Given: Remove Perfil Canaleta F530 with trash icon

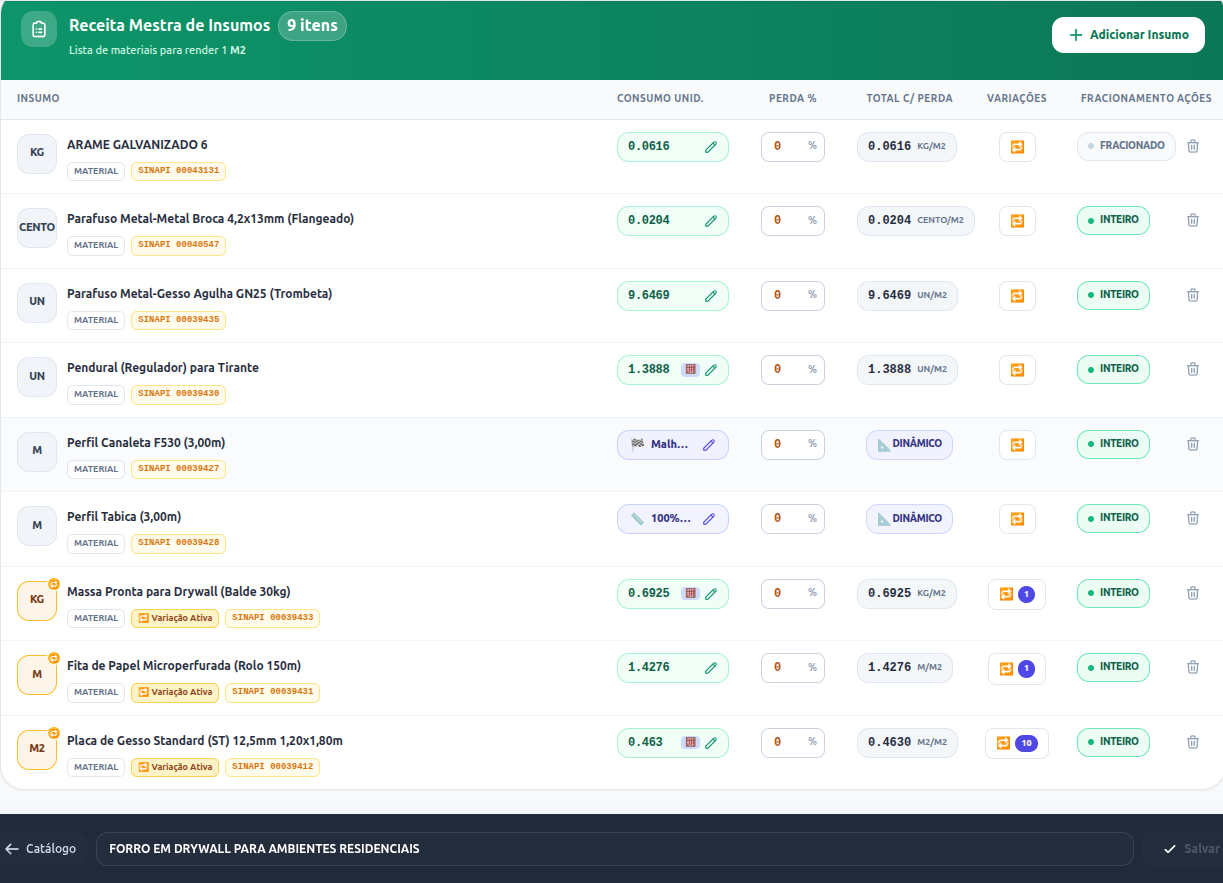Looking at the screenshot, I should click(1192, 444).
